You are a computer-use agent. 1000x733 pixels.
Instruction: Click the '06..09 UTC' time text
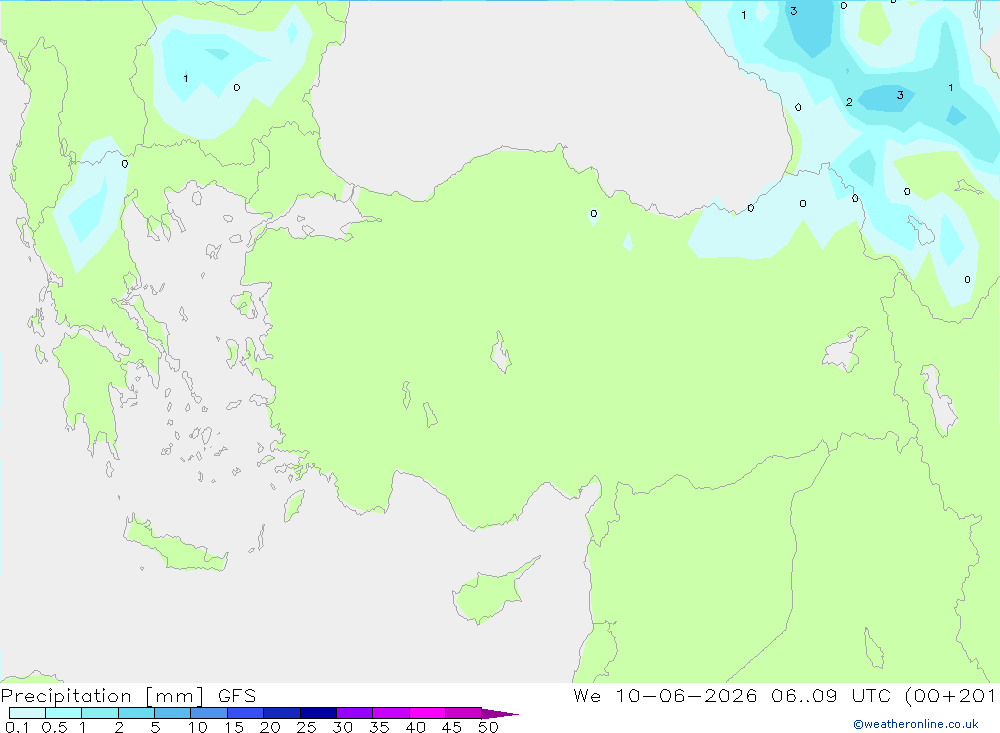click(830, 695)
